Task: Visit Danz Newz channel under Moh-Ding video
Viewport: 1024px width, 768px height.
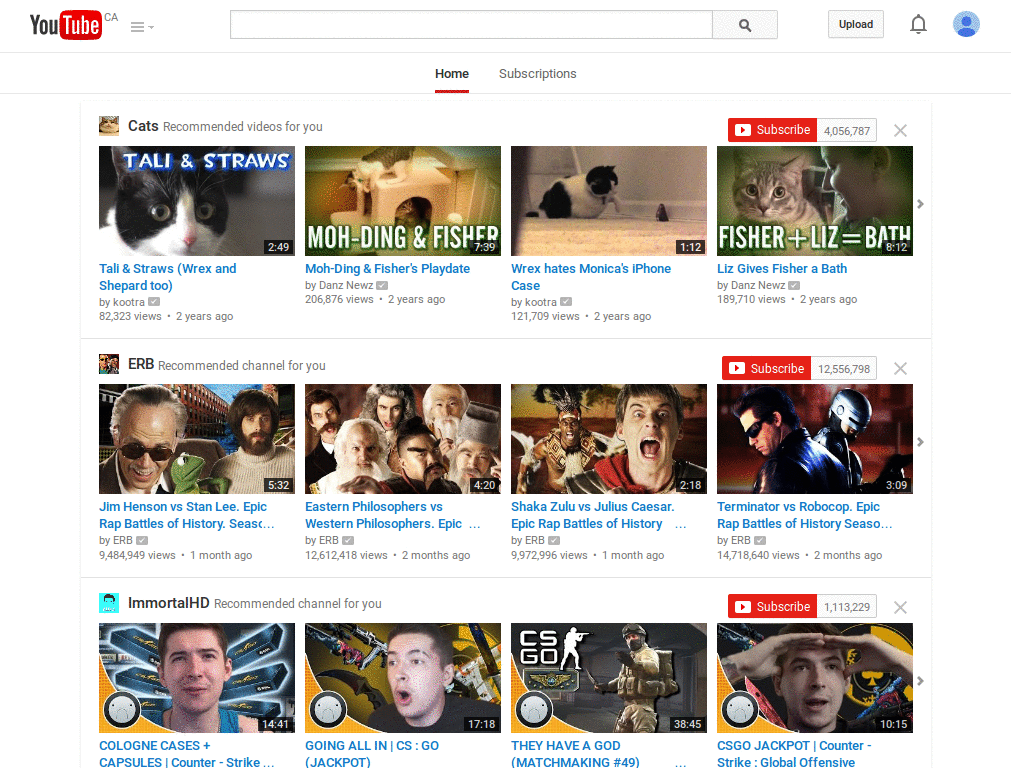Action: pos(346,285)
